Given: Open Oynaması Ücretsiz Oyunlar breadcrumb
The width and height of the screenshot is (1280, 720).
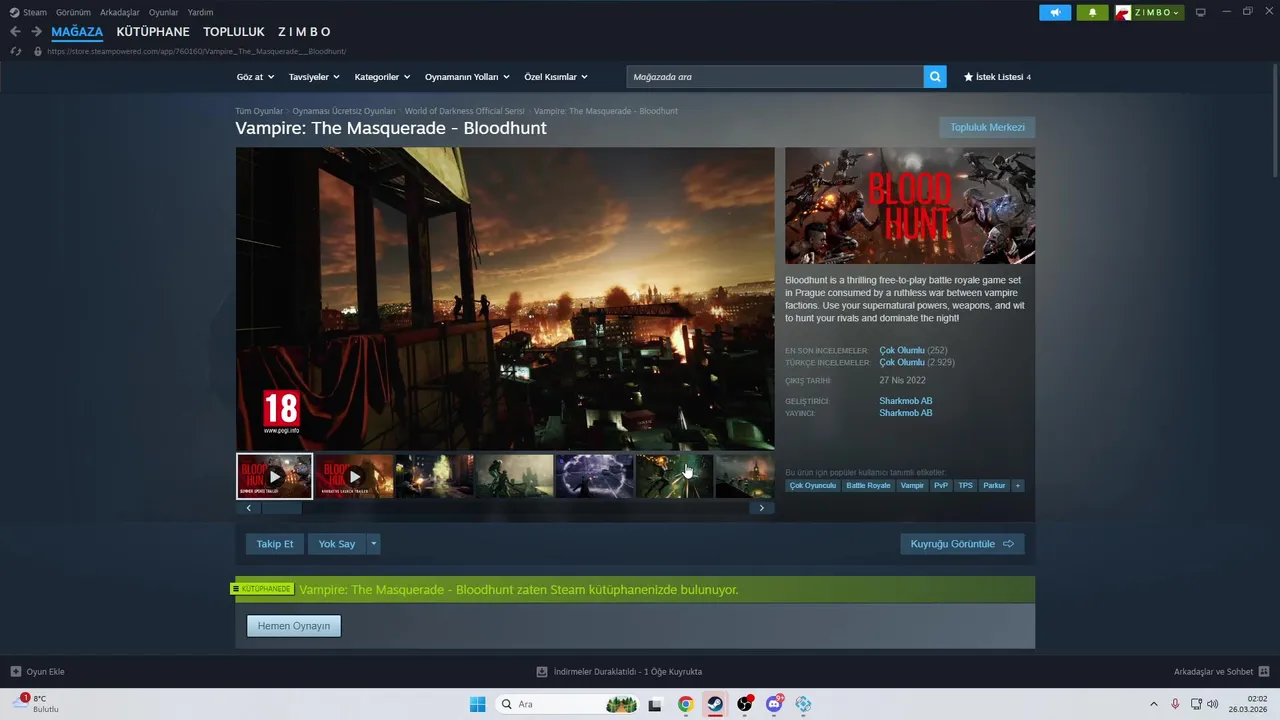Looking at the screenshot, I should pos(344,111).
